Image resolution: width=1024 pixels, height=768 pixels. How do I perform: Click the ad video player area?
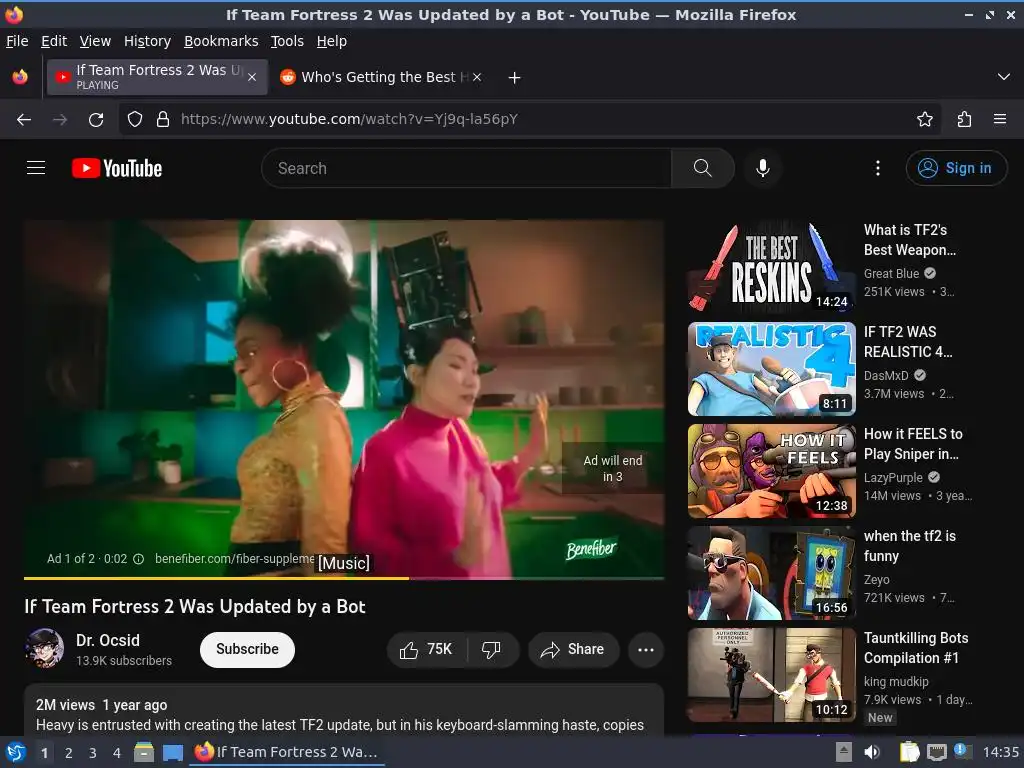tap(344, 398)
